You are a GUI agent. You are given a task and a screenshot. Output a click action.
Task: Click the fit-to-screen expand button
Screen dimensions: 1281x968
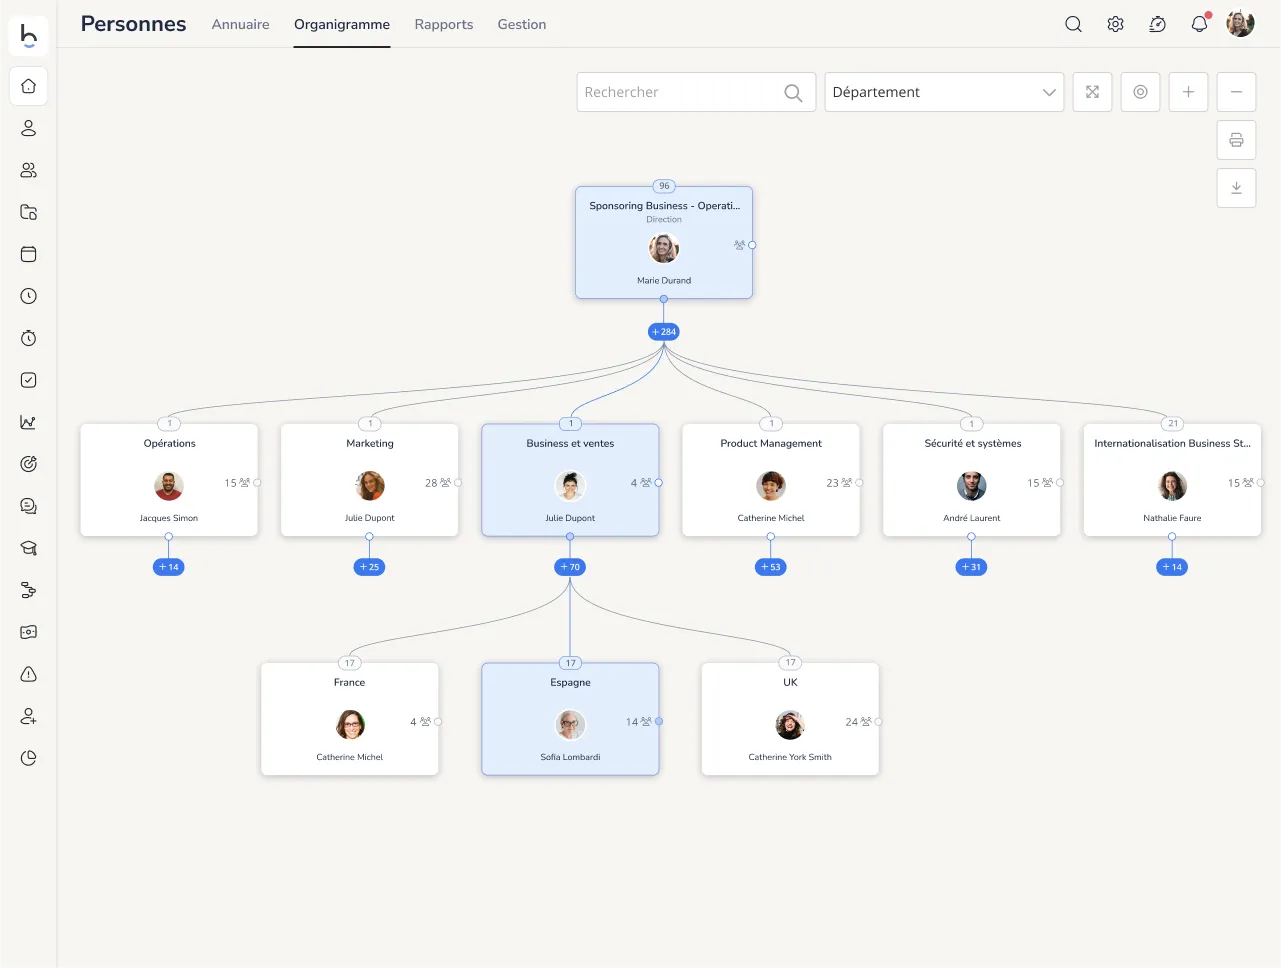pyautogui.click(x=1092, y=92)
